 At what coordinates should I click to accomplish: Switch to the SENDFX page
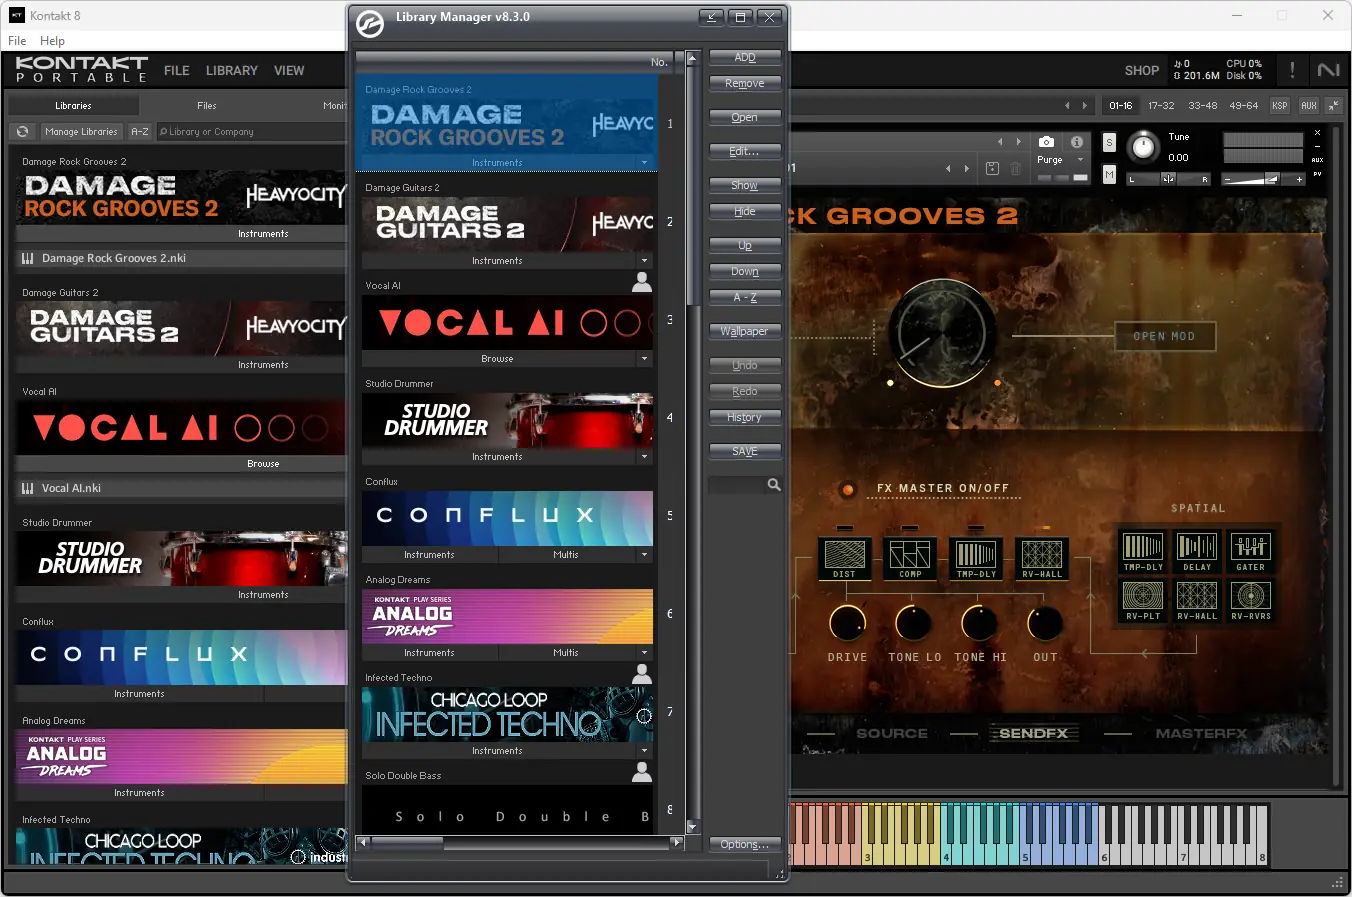coord(1034,733)
